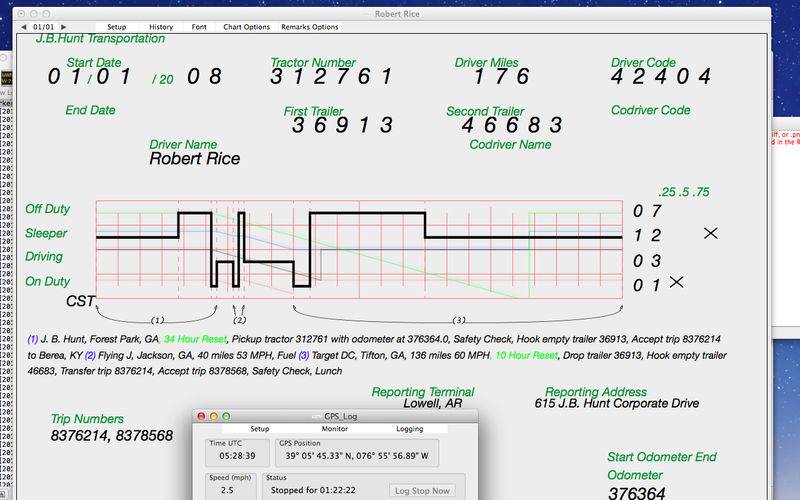Click the green 10 Hour Reset remark
The height and width of the screenshot is (500, 800).
pos(527,356)
